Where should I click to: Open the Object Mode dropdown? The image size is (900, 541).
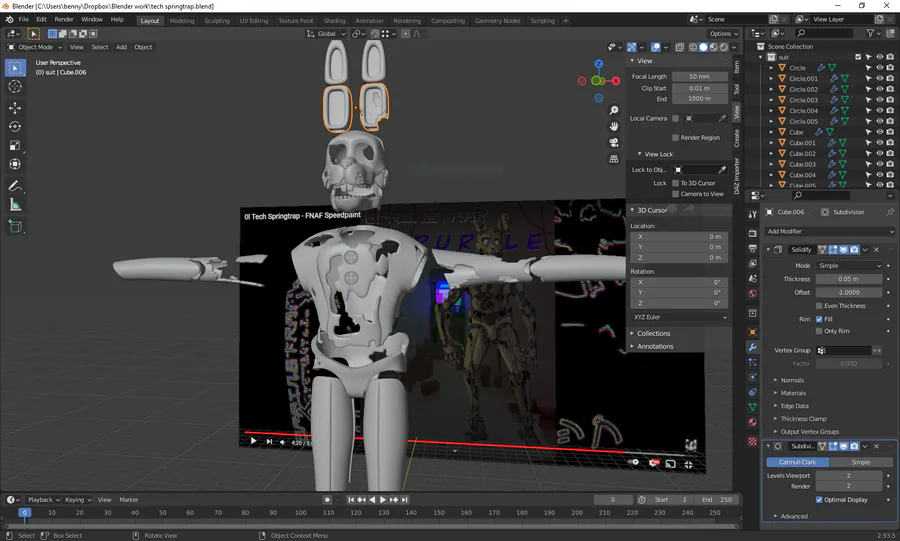coord(37,47)
